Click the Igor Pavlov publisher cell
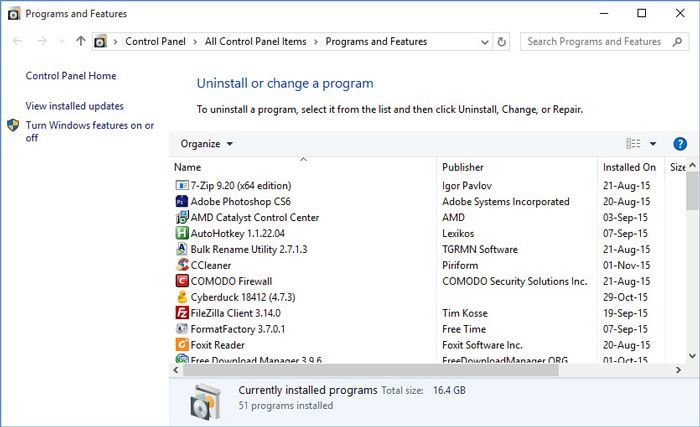Image resolution: width=700 pixels, height=427 pixels. 467,185
